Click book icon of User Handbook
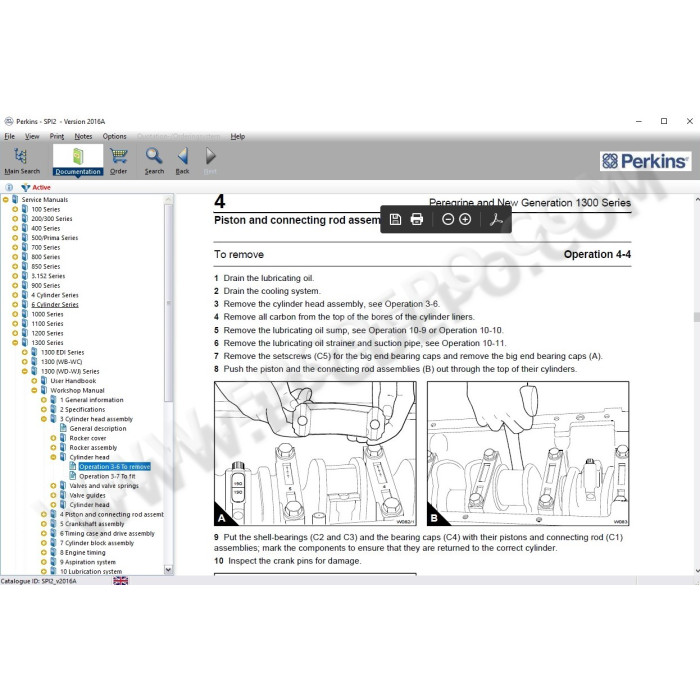 click(44, 381)
